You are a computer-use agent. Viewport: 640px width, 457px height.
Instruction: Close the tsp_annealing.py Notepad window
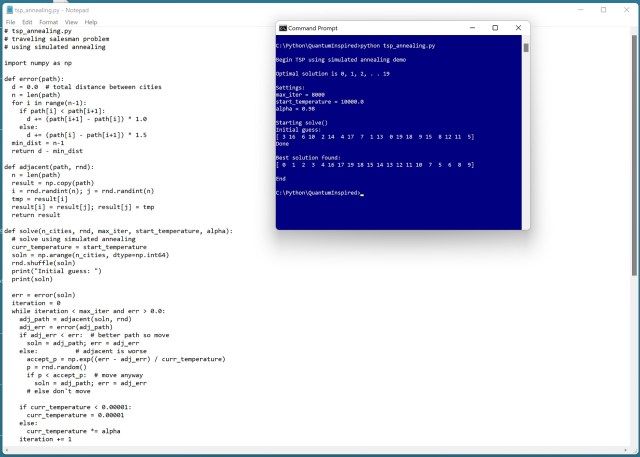point(629,9)
